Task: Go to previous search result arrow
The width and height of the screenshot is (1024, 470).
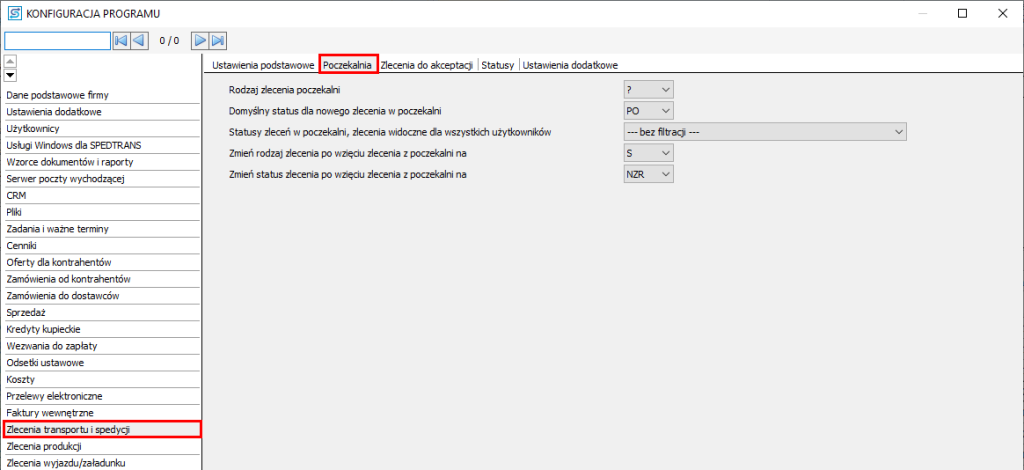Action: click(140, 41)
